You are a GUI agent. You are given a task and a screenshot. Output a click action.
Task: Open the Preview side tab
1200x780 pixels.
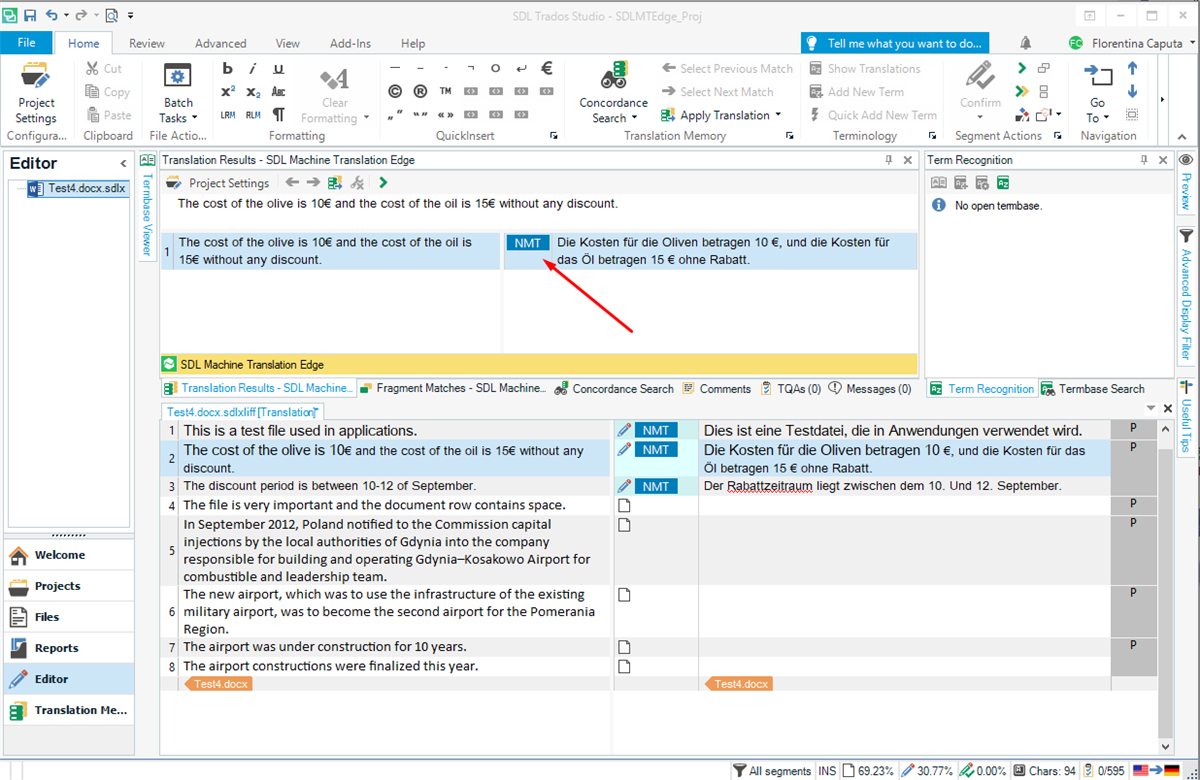1186,183
